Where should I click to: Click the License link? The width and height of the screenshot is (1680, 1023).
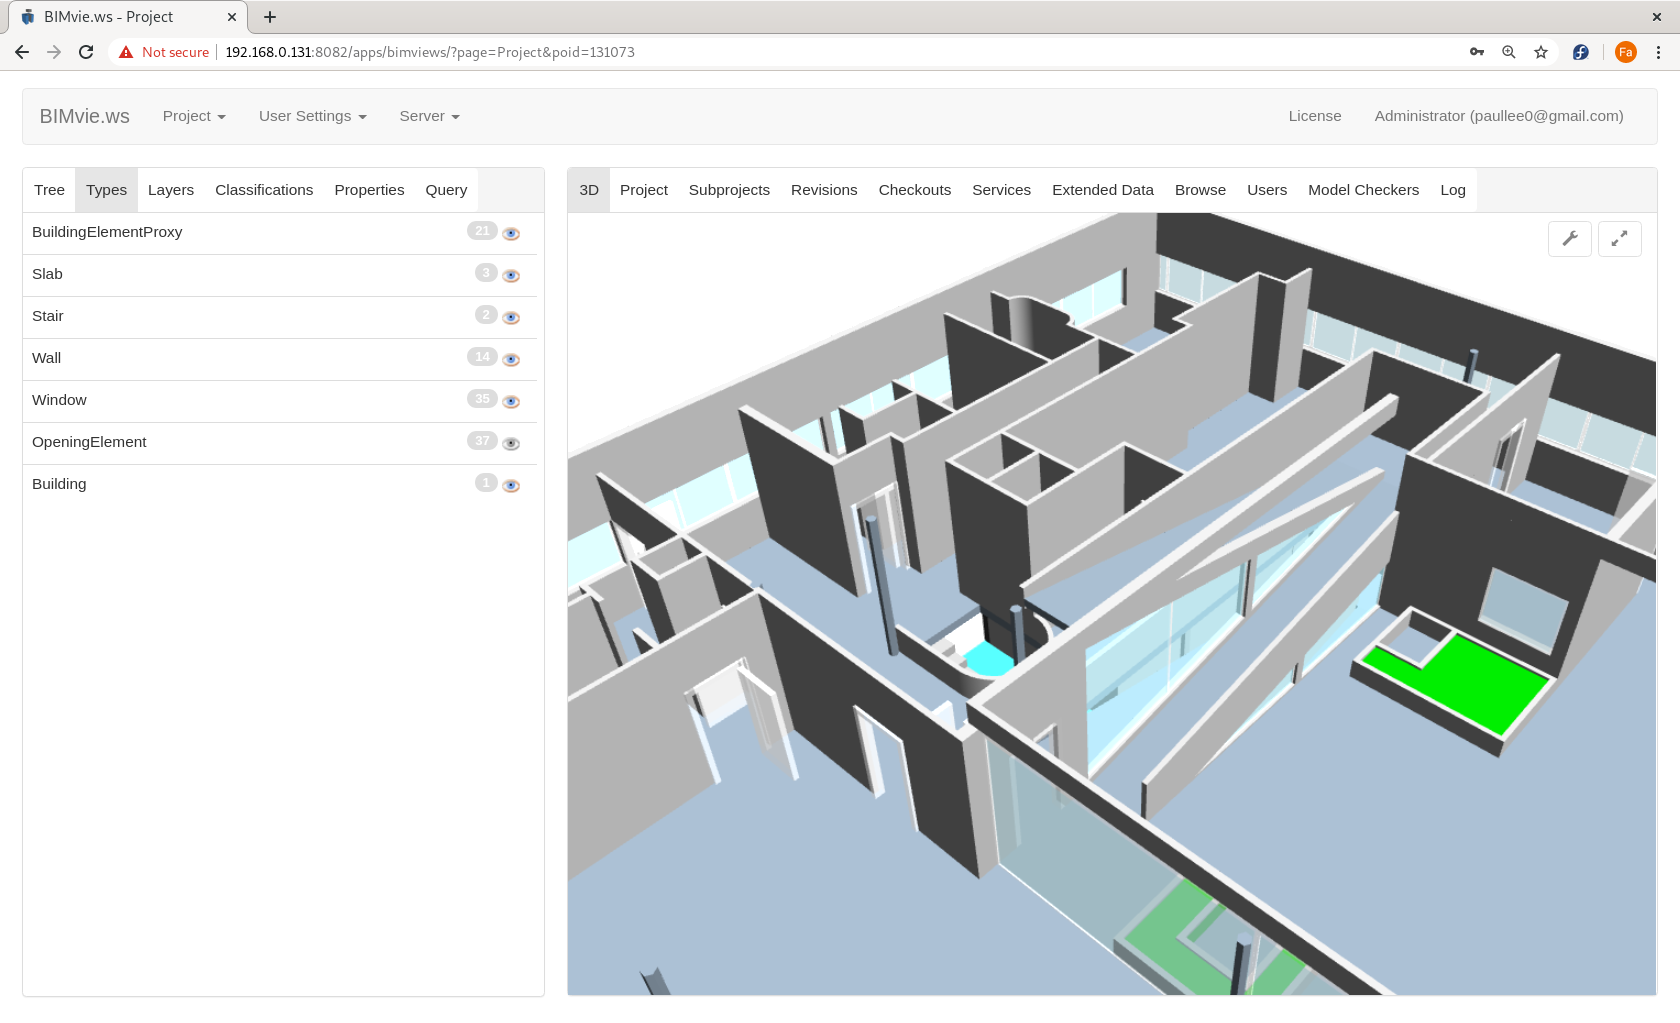1314,116
